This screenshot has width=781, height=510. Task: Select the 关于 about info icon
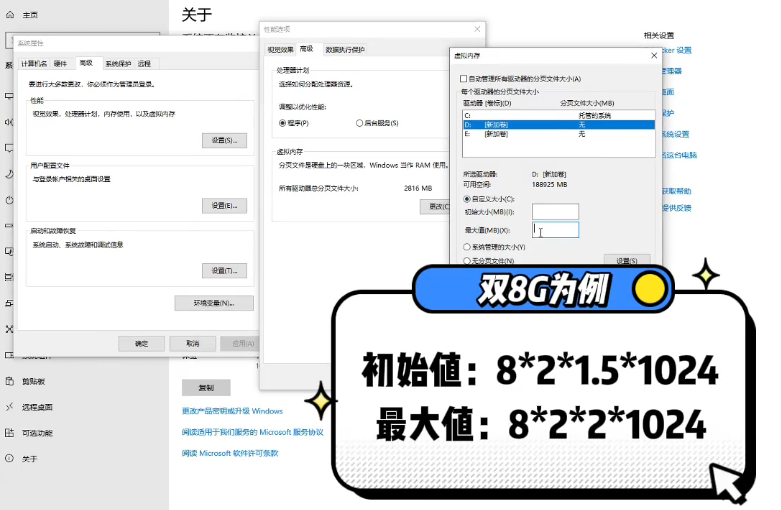(9, 459)
